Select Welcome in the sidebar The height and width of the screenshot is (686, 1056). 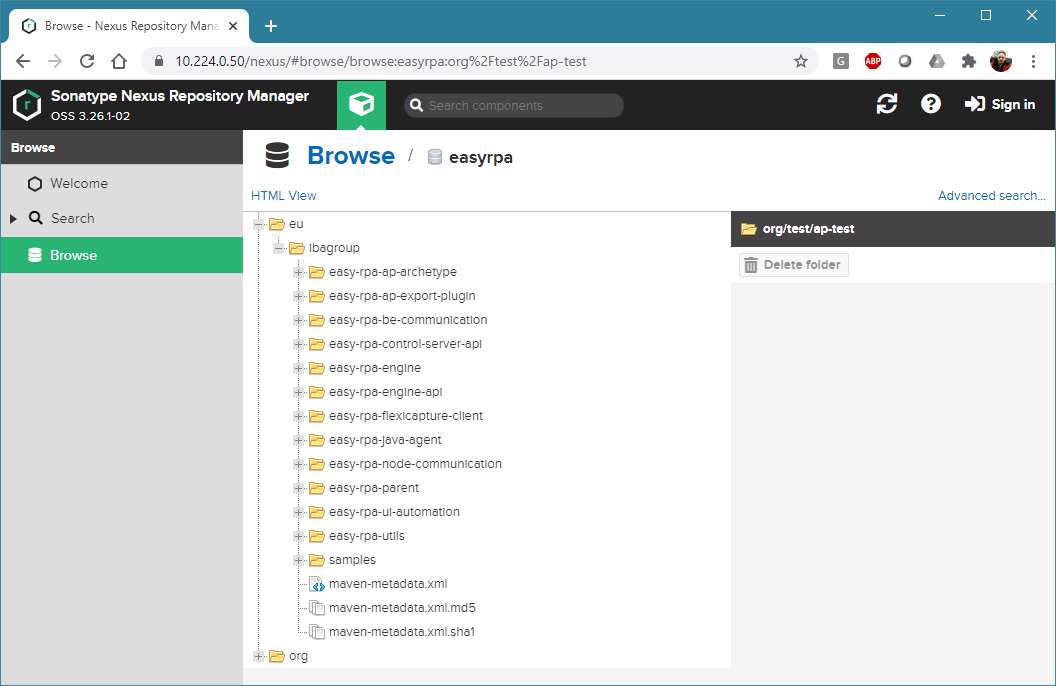click(x=78, y=183)
